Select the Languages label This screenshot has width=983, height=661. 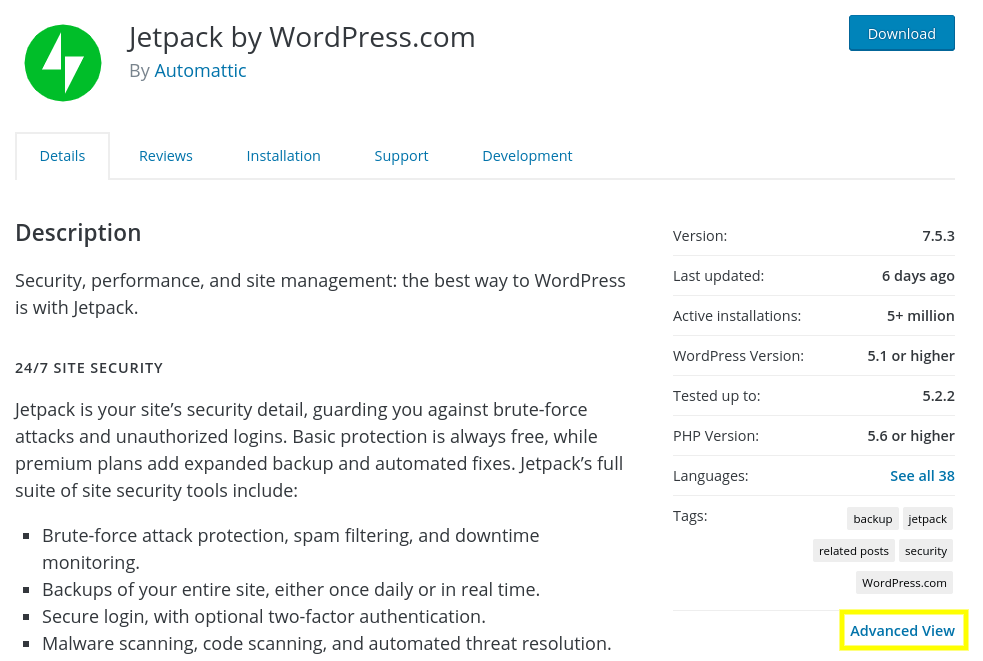(x=710, y=476)
